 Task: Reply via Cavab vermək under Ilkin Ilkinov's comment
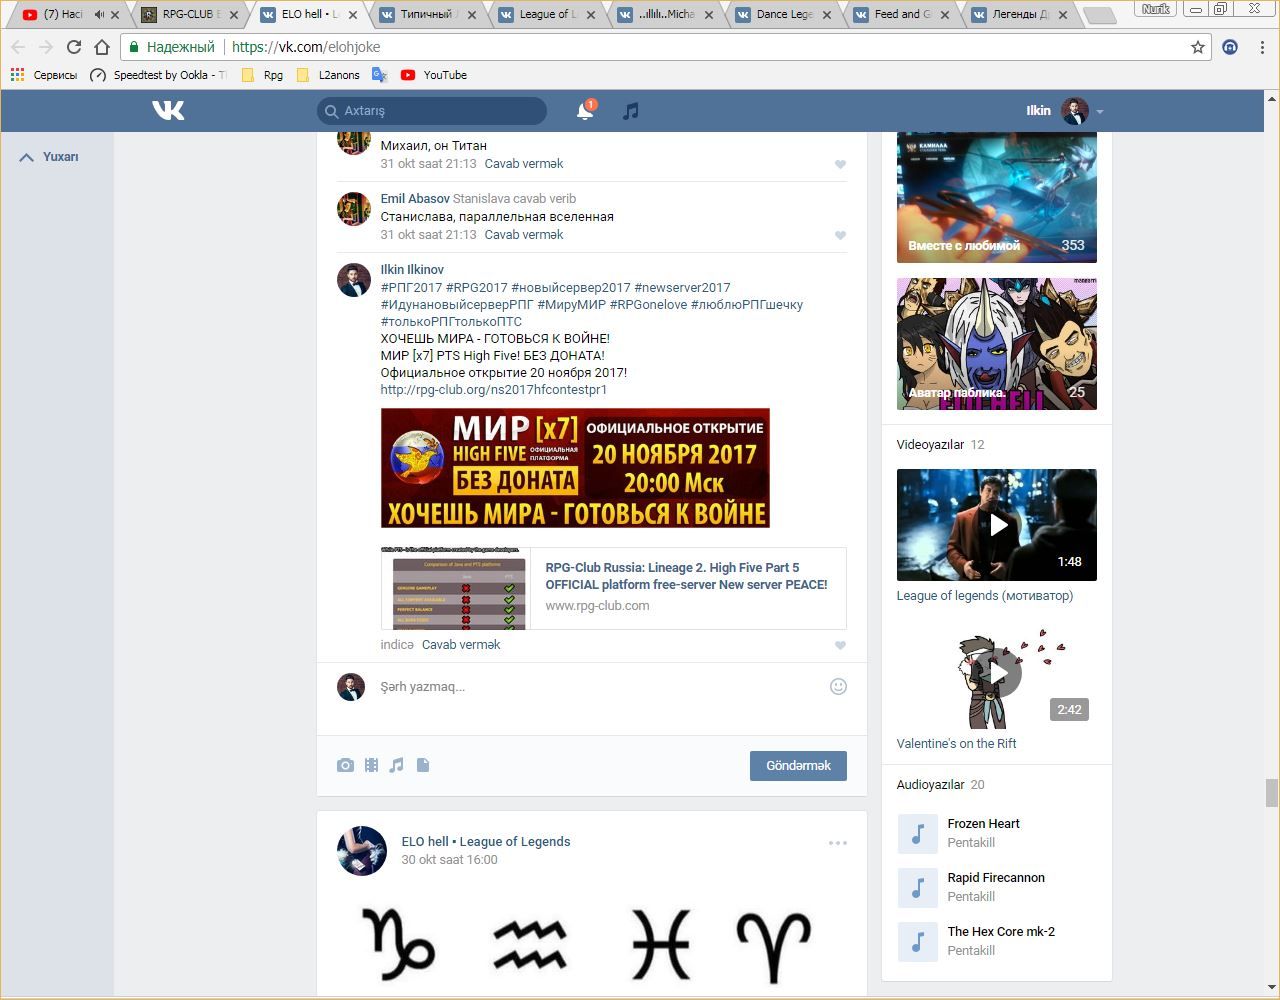[x=461, y=645]
